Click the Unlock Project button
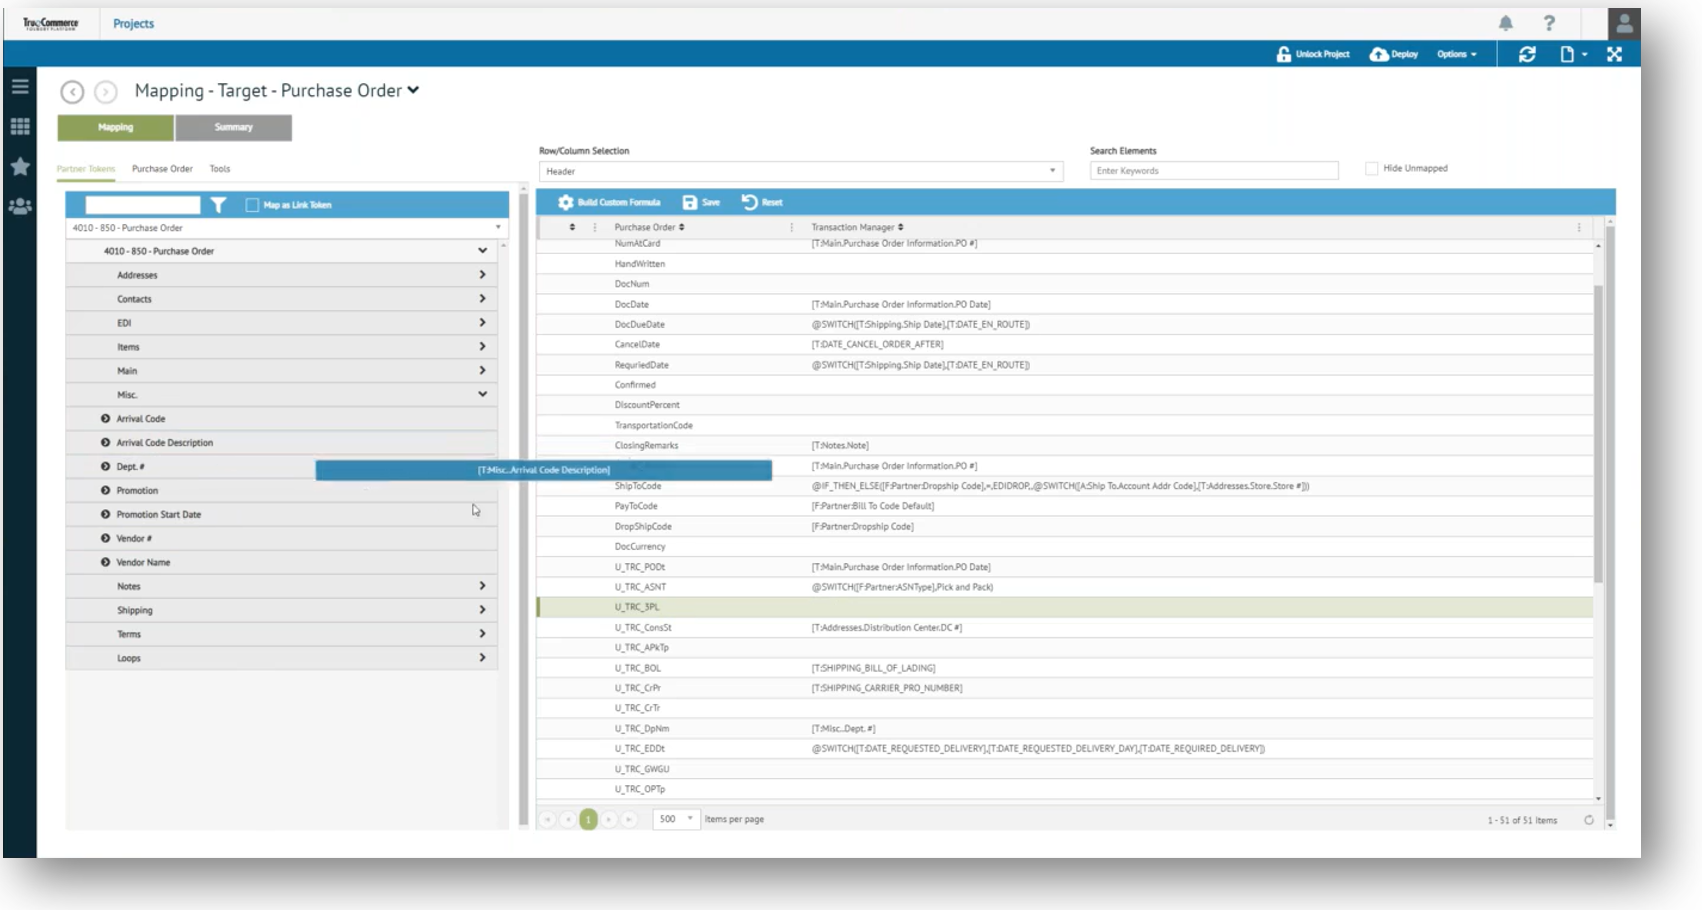The image size is (1702, 910). coord(1313,54)
